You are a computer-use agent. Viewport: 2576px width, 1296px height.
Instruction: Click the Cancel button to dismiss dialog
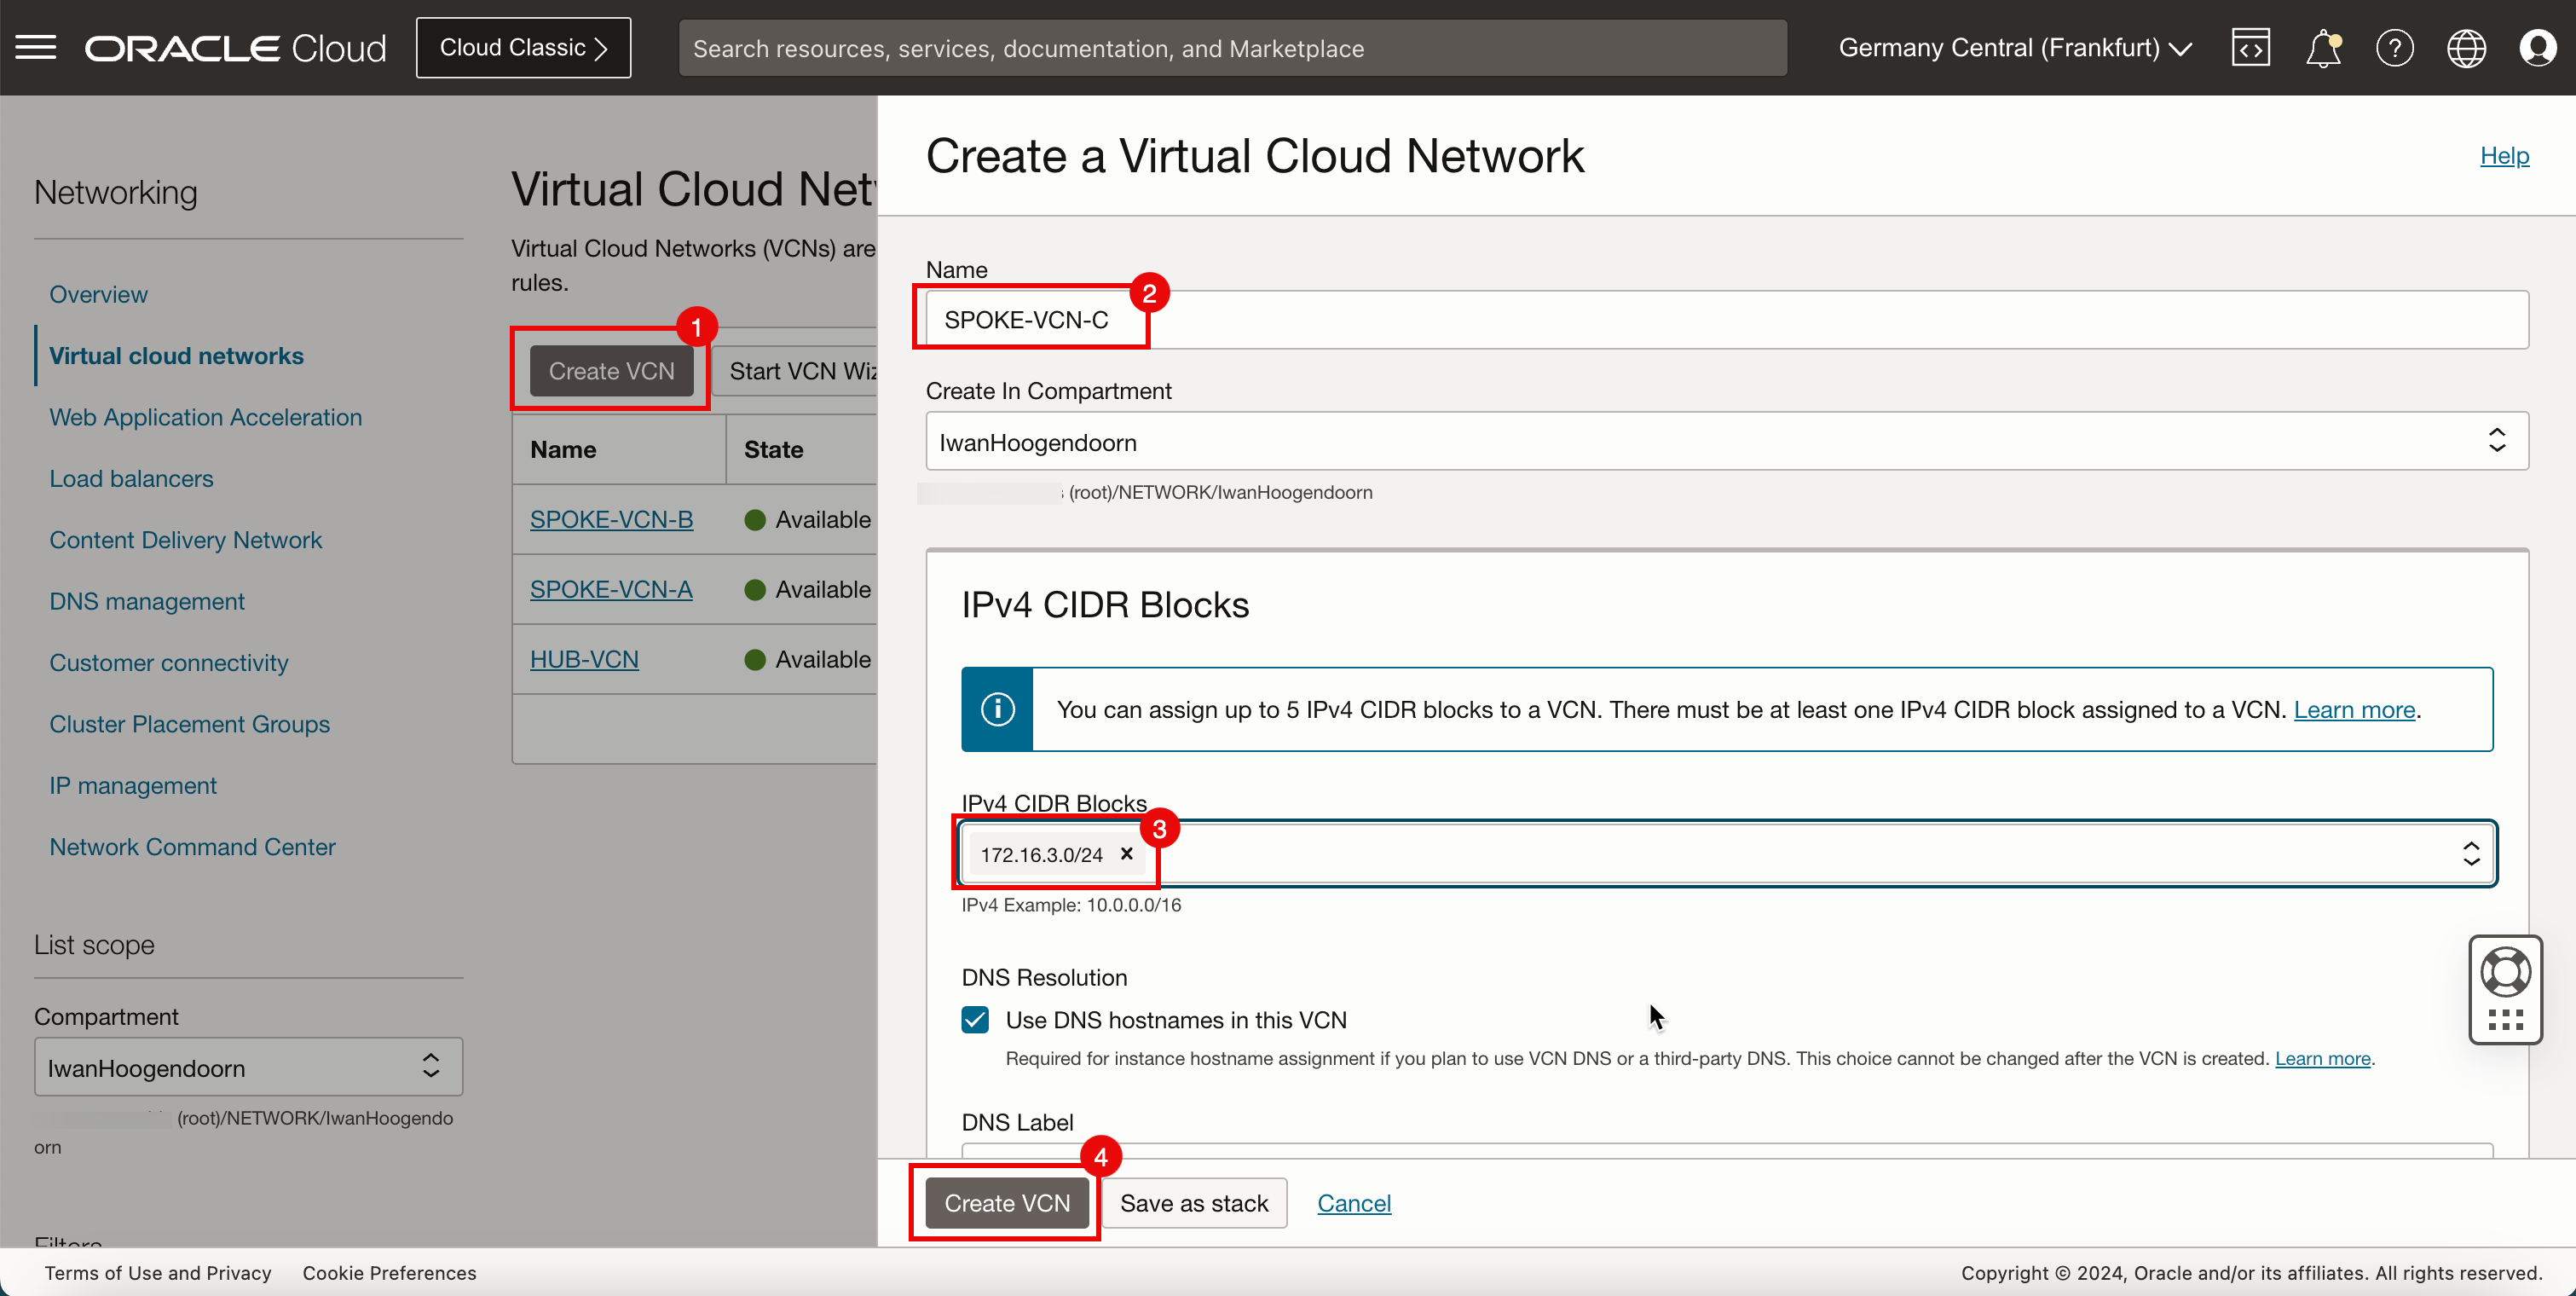[x=1355, y=1203]
